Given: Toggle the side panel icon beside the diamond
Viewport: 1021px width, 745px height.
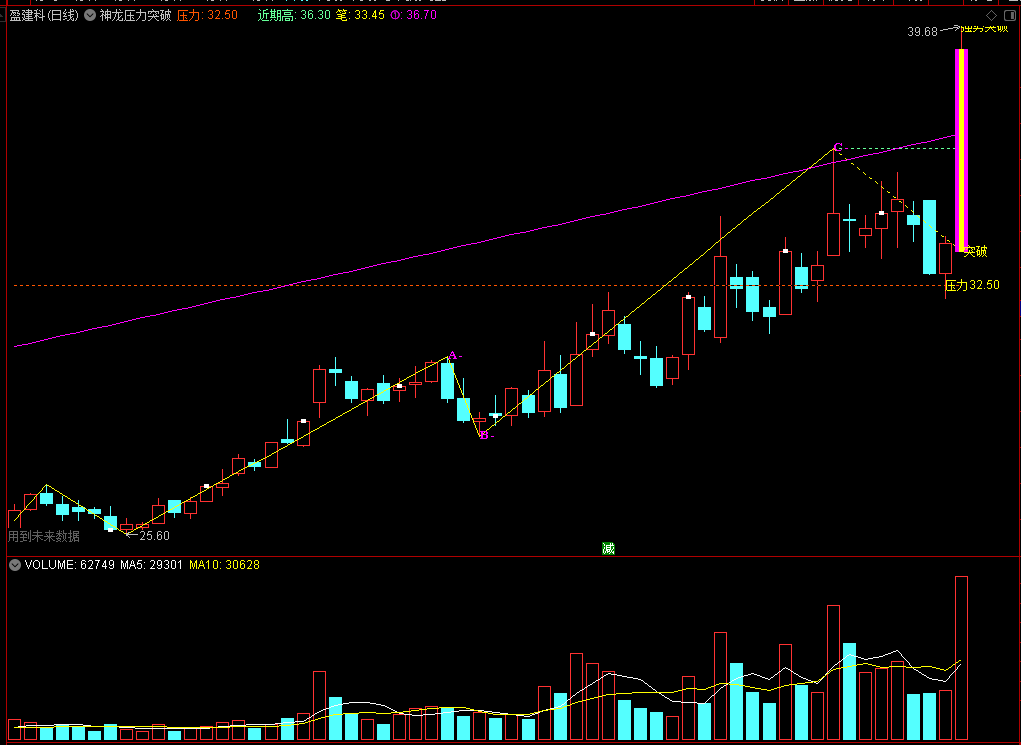Looking at the screenshot, I should [x=1011, y=15].
